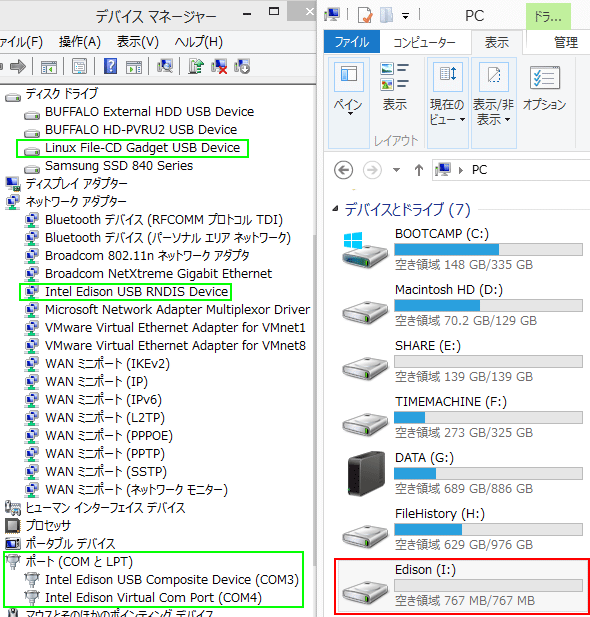Click the FileHistory (H:) capacity bar
This screenshot has width=590, height=617.
click(488, 529)
